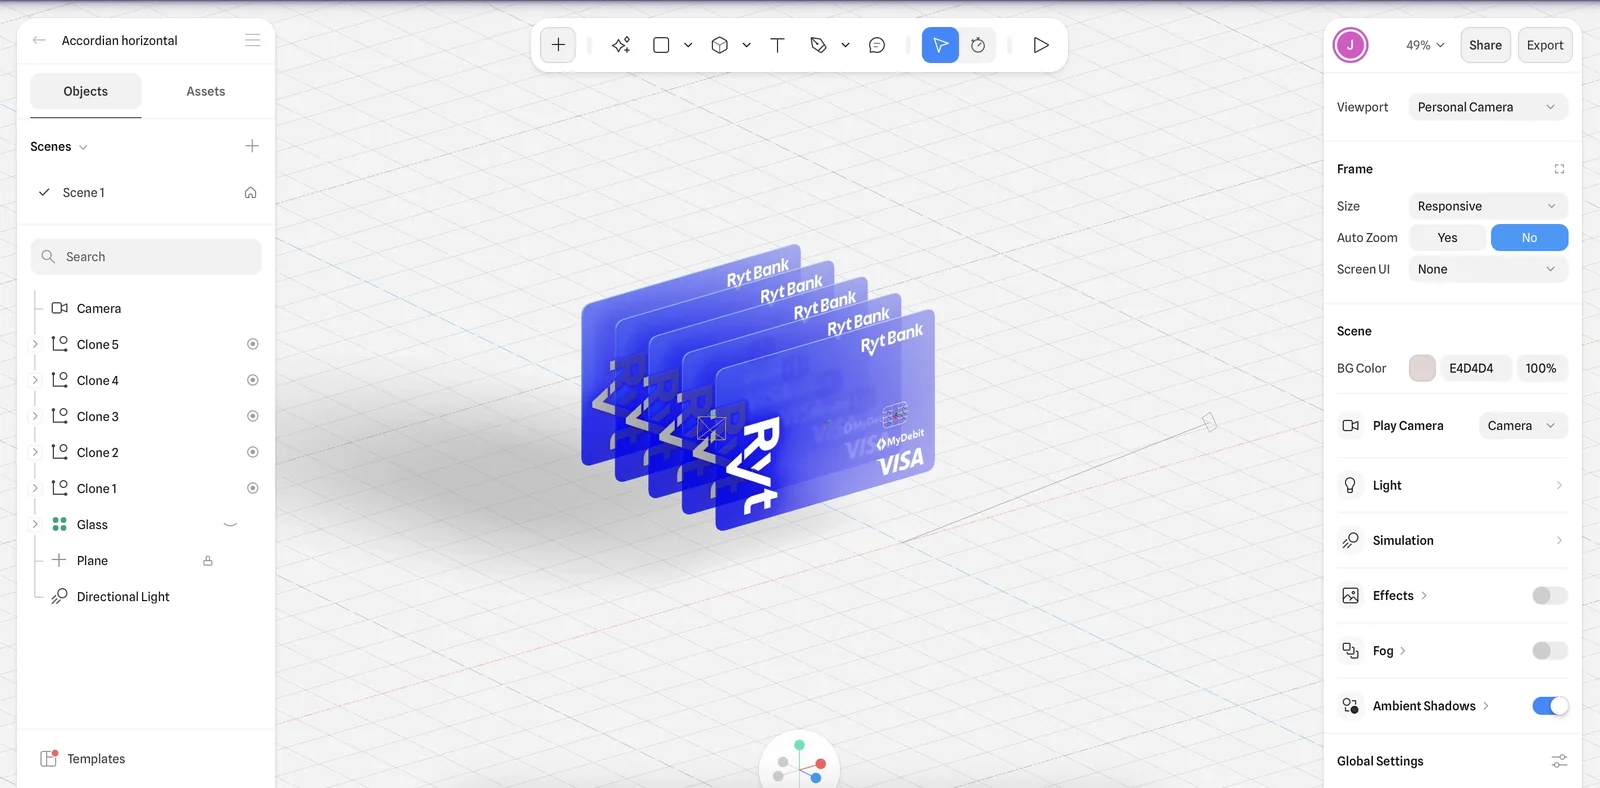Image resolution: width=1600 pixels, height=788 pixels.
Task: Click the E4D4D4 hex color field
Action: [x=1477, y=368]
